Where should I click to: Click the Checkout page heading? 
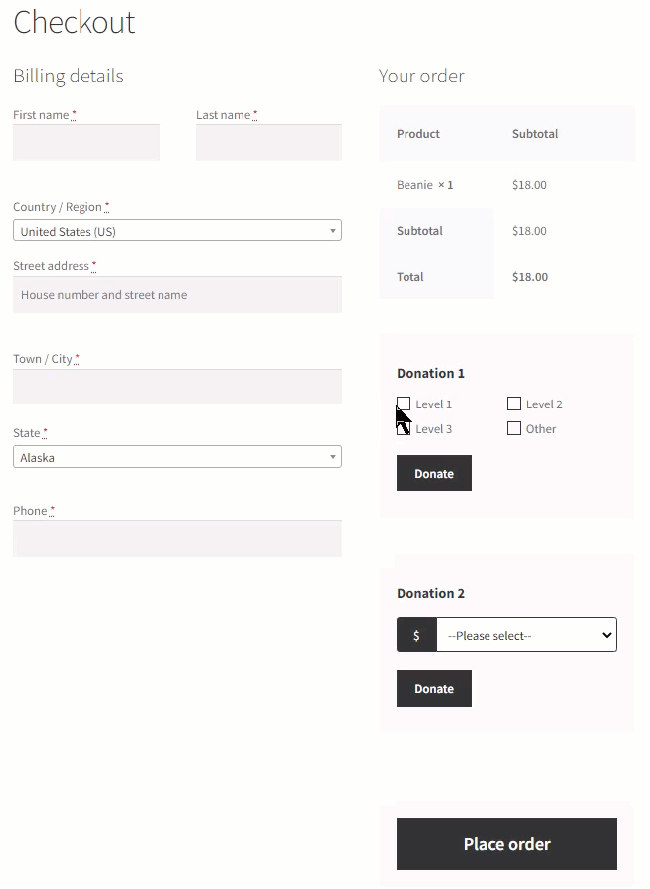click(74, 22)
